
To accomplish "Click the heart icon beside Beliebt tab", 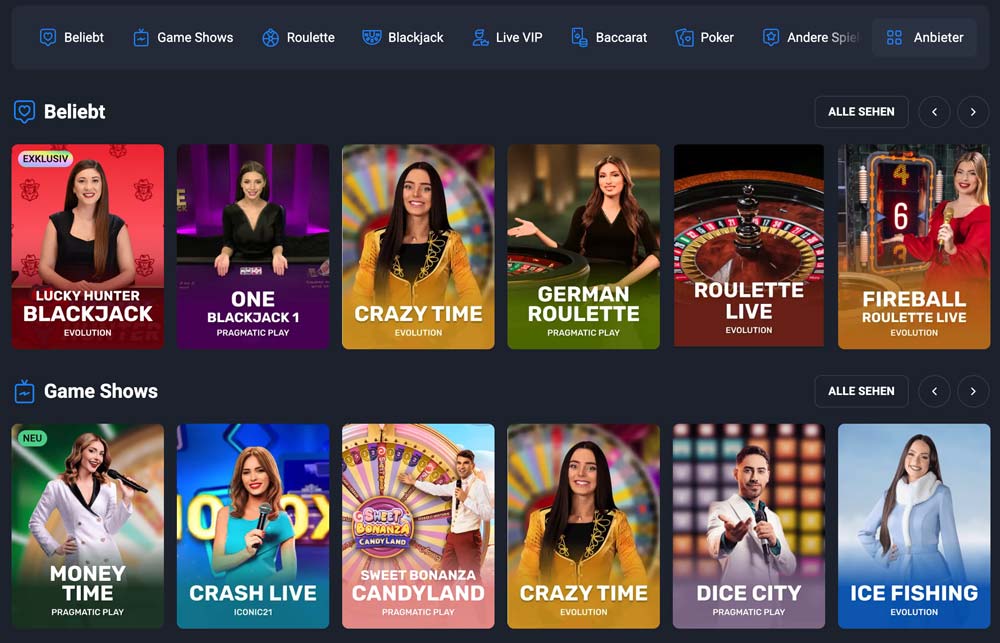I will pos(48,38).
